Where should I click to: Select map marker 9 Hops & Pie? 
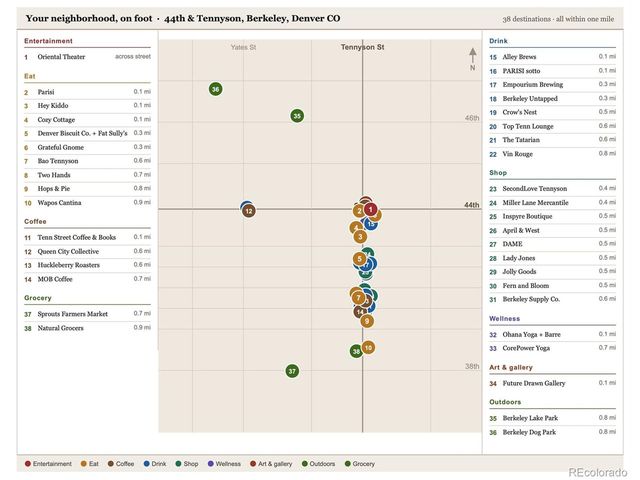coord(367,321)
